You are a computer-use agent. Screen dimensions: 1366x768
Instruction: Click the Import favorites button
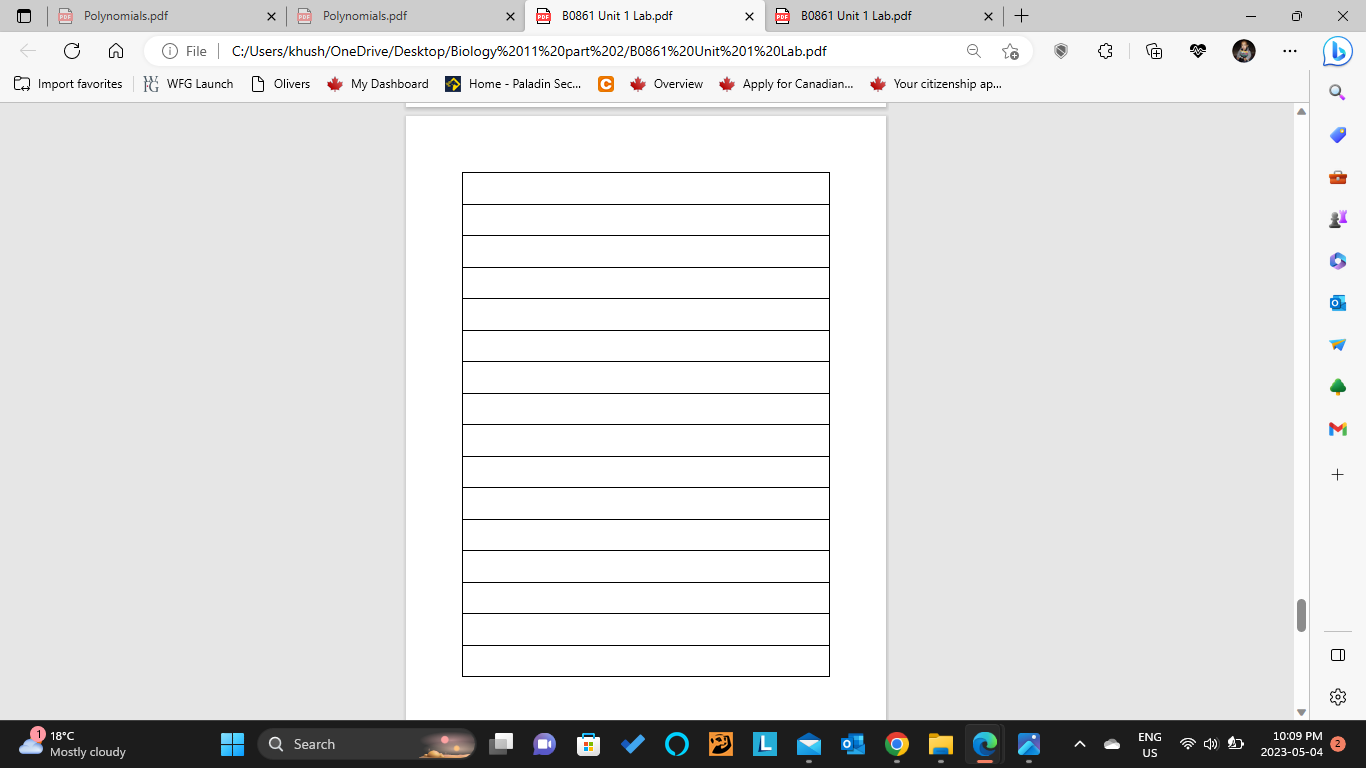(x=70, y=84)
